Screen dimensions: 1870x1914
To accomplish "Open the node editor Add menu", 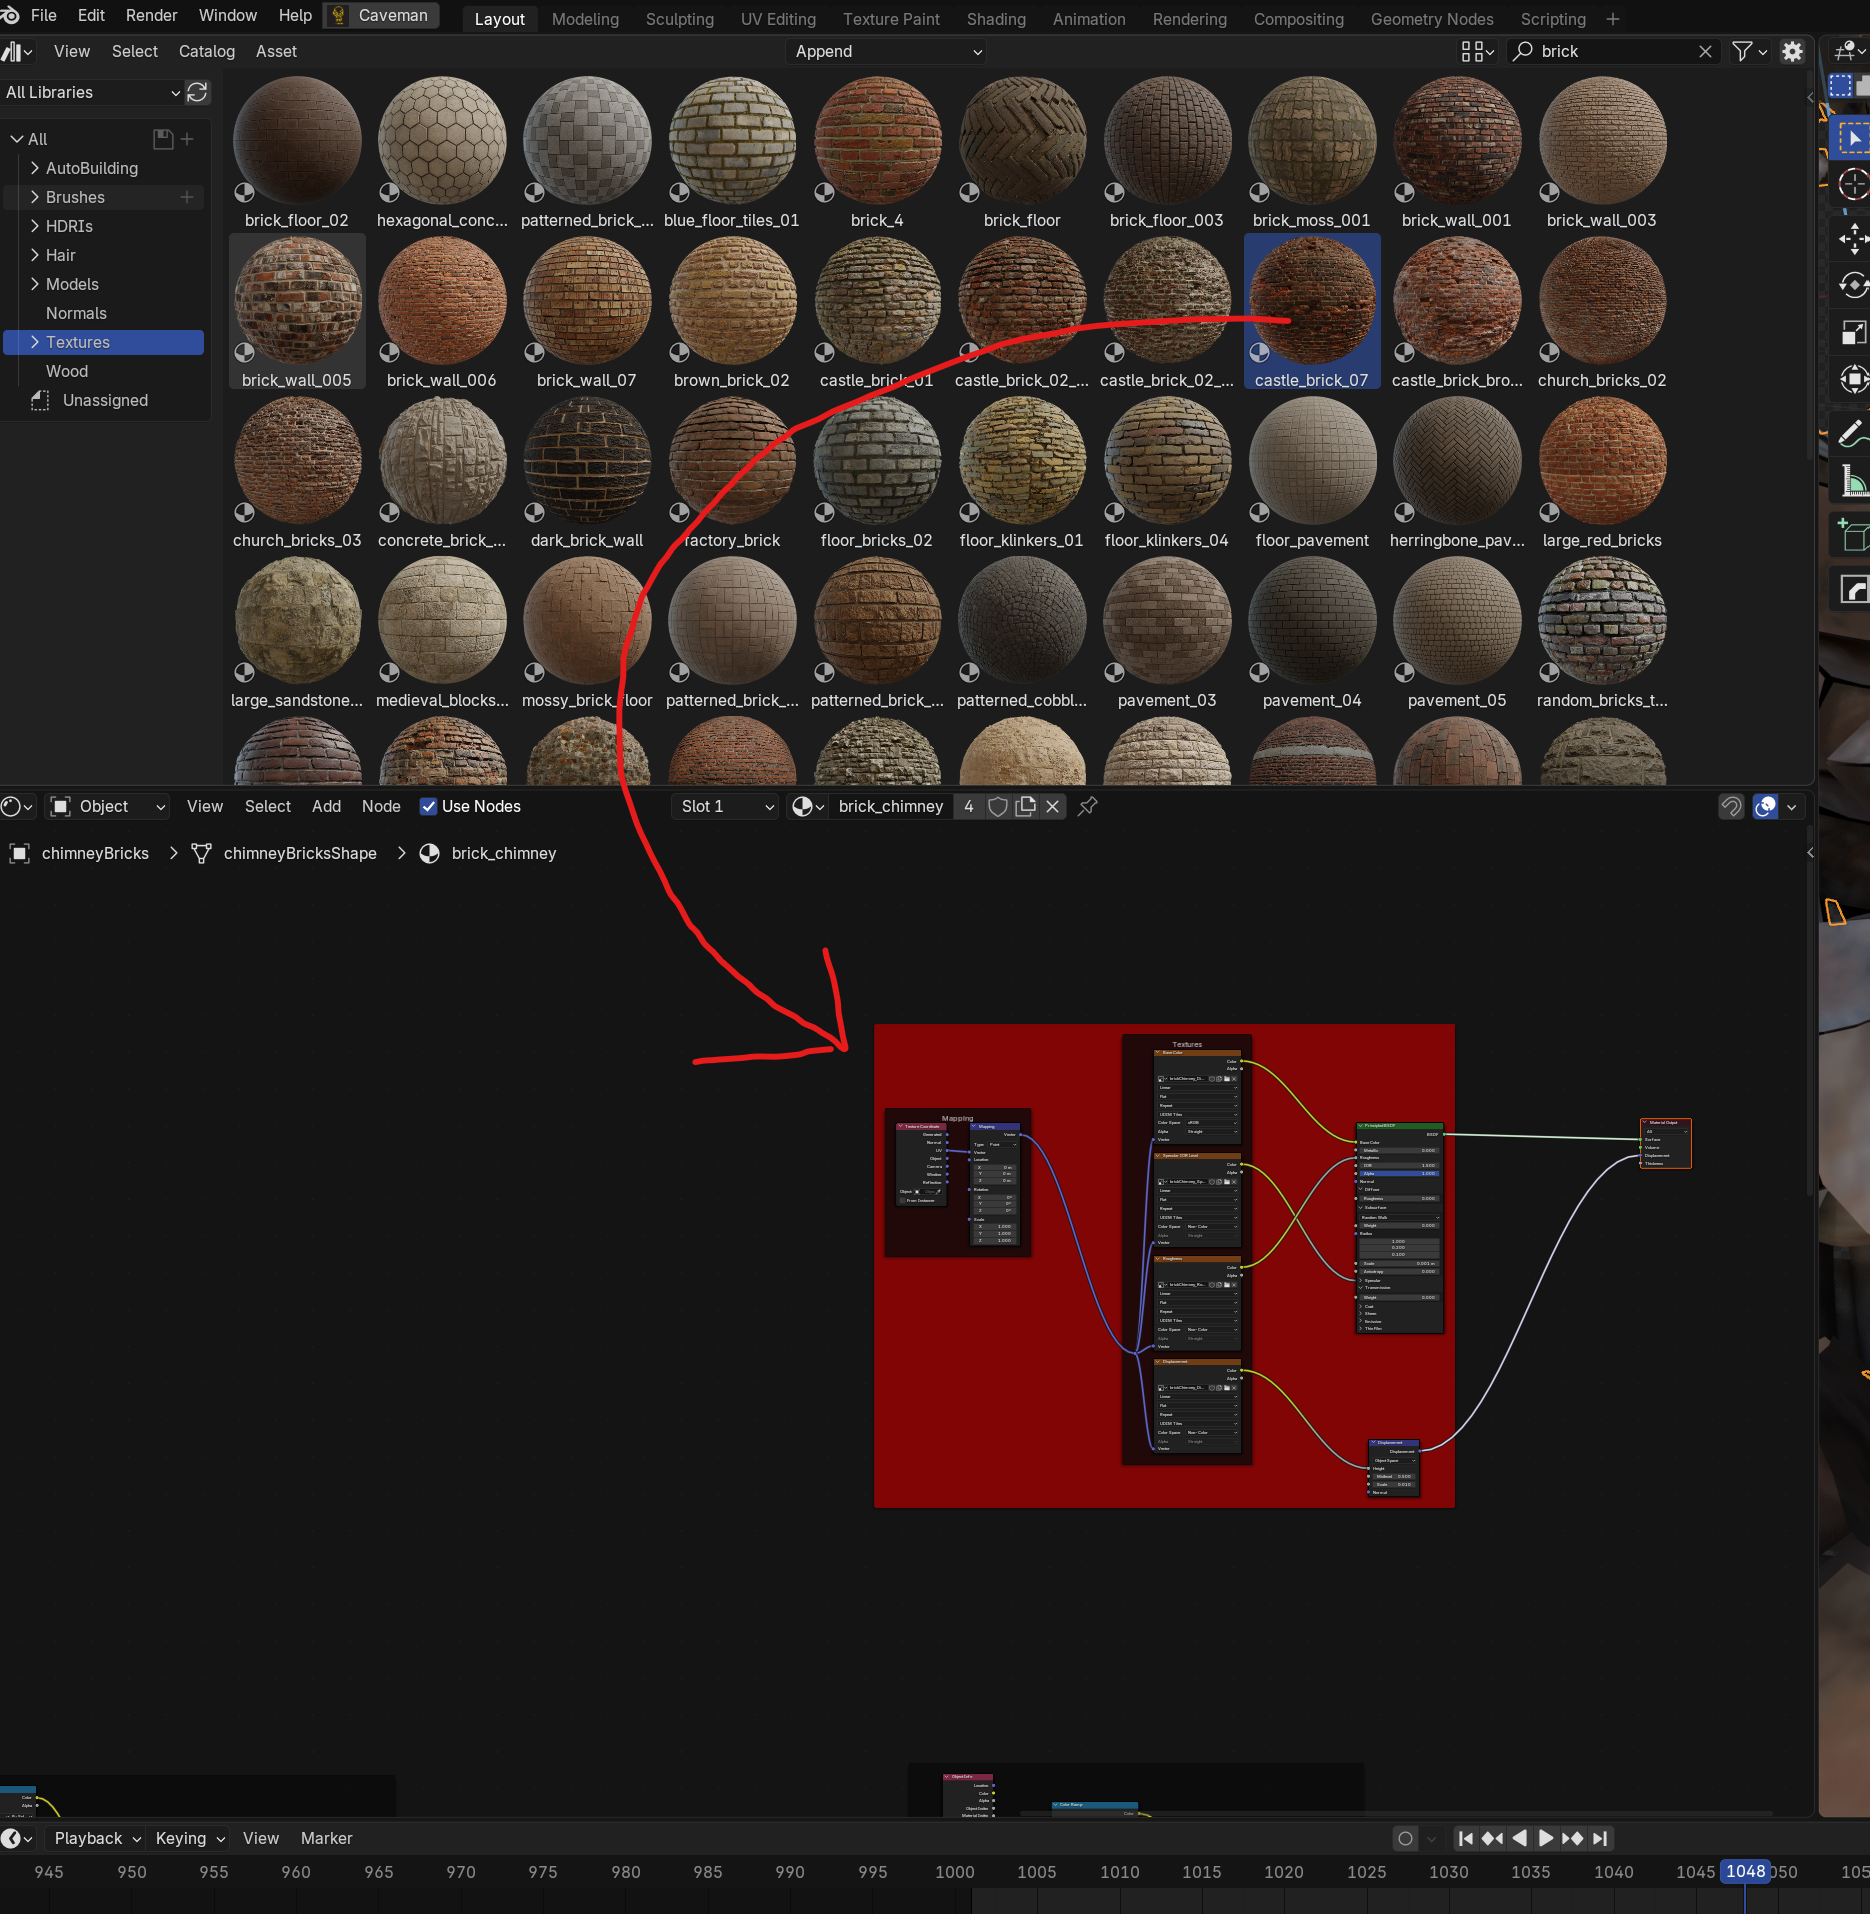I will point(326,806).
